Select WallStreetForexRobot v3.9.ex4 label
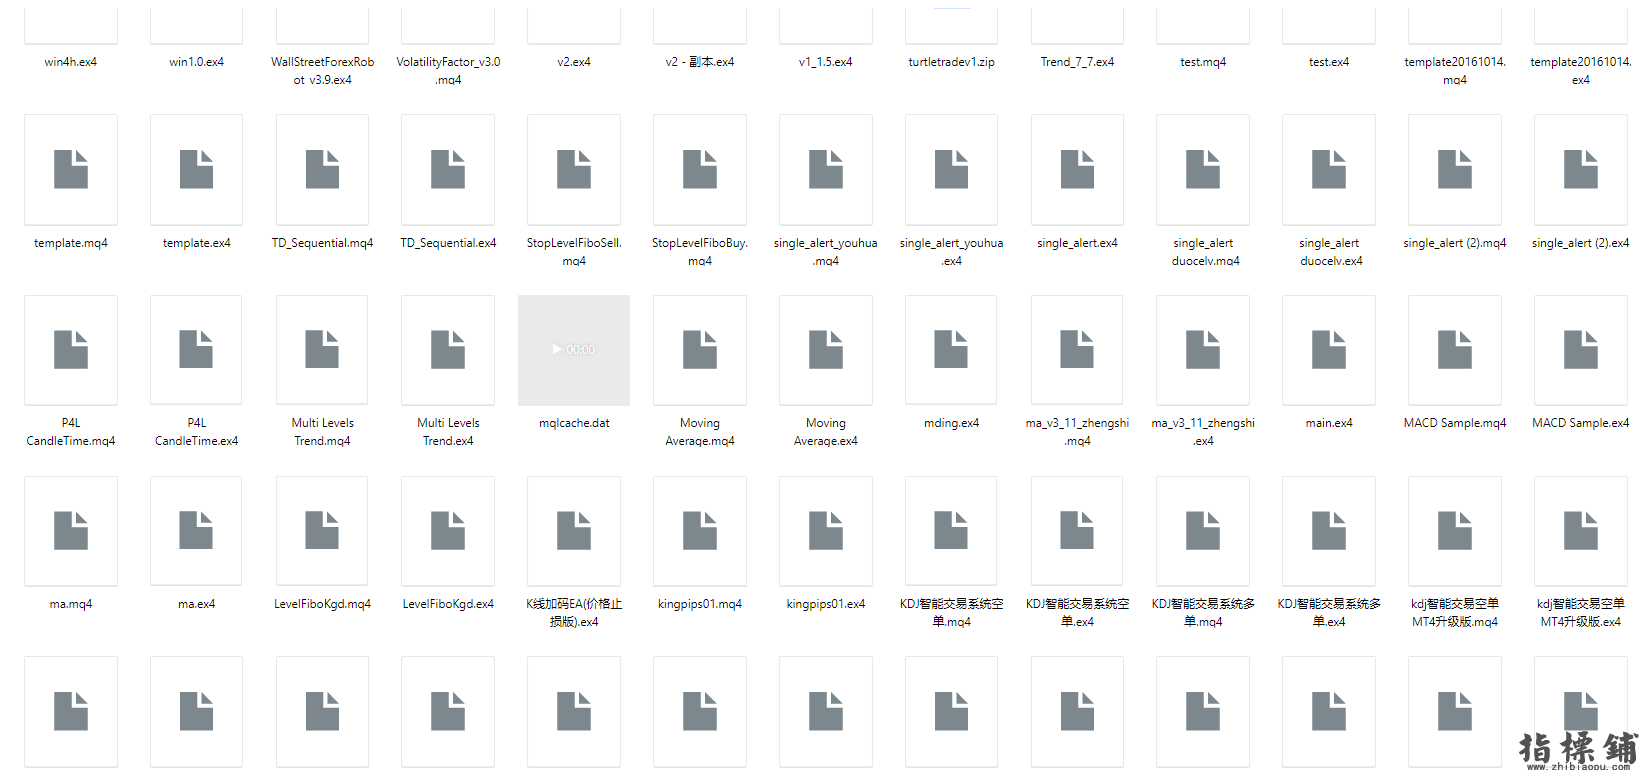Viewport: 1650px width, 775px height. pyautogui.click(x=322, y=71)
